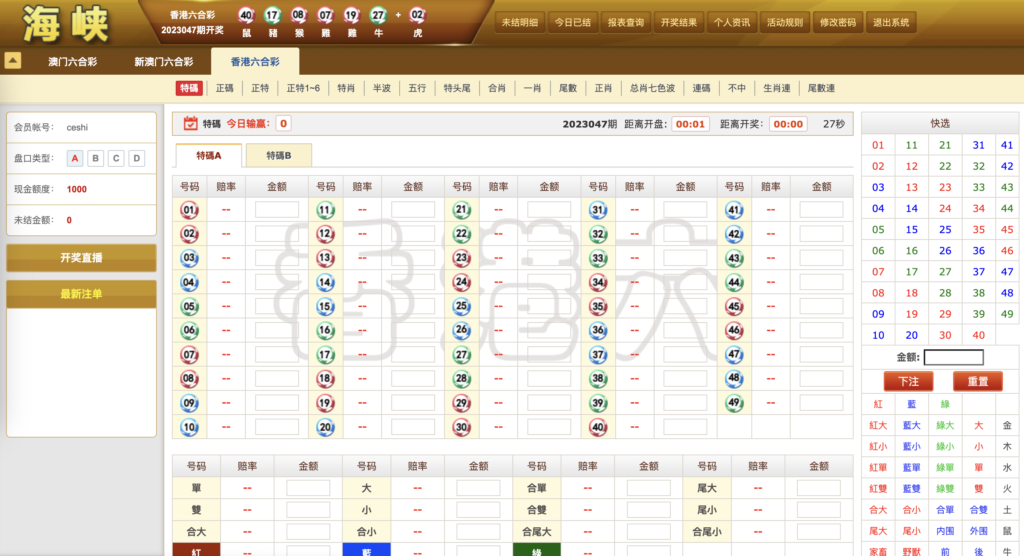The image size is (1024, 556).
Task: Expand the 最新注单 panel
Action: point(81,294)
